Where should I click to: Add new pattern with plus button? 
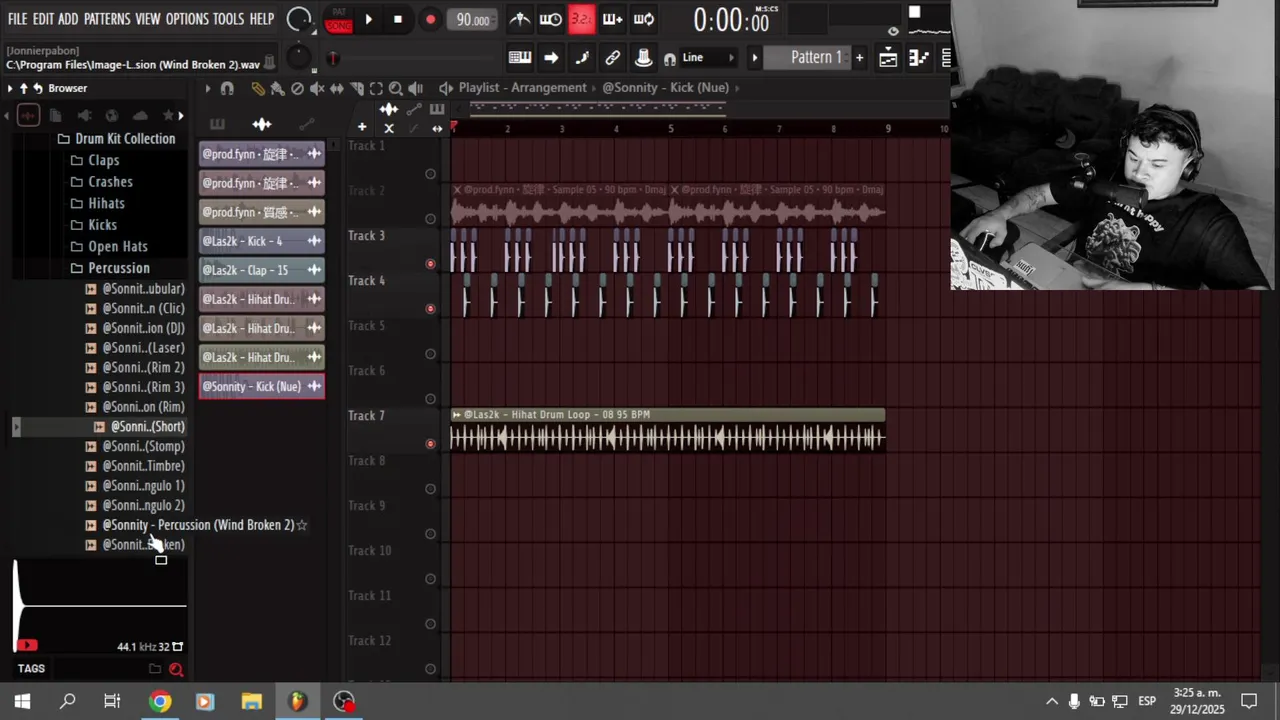[x=859, y=58]
